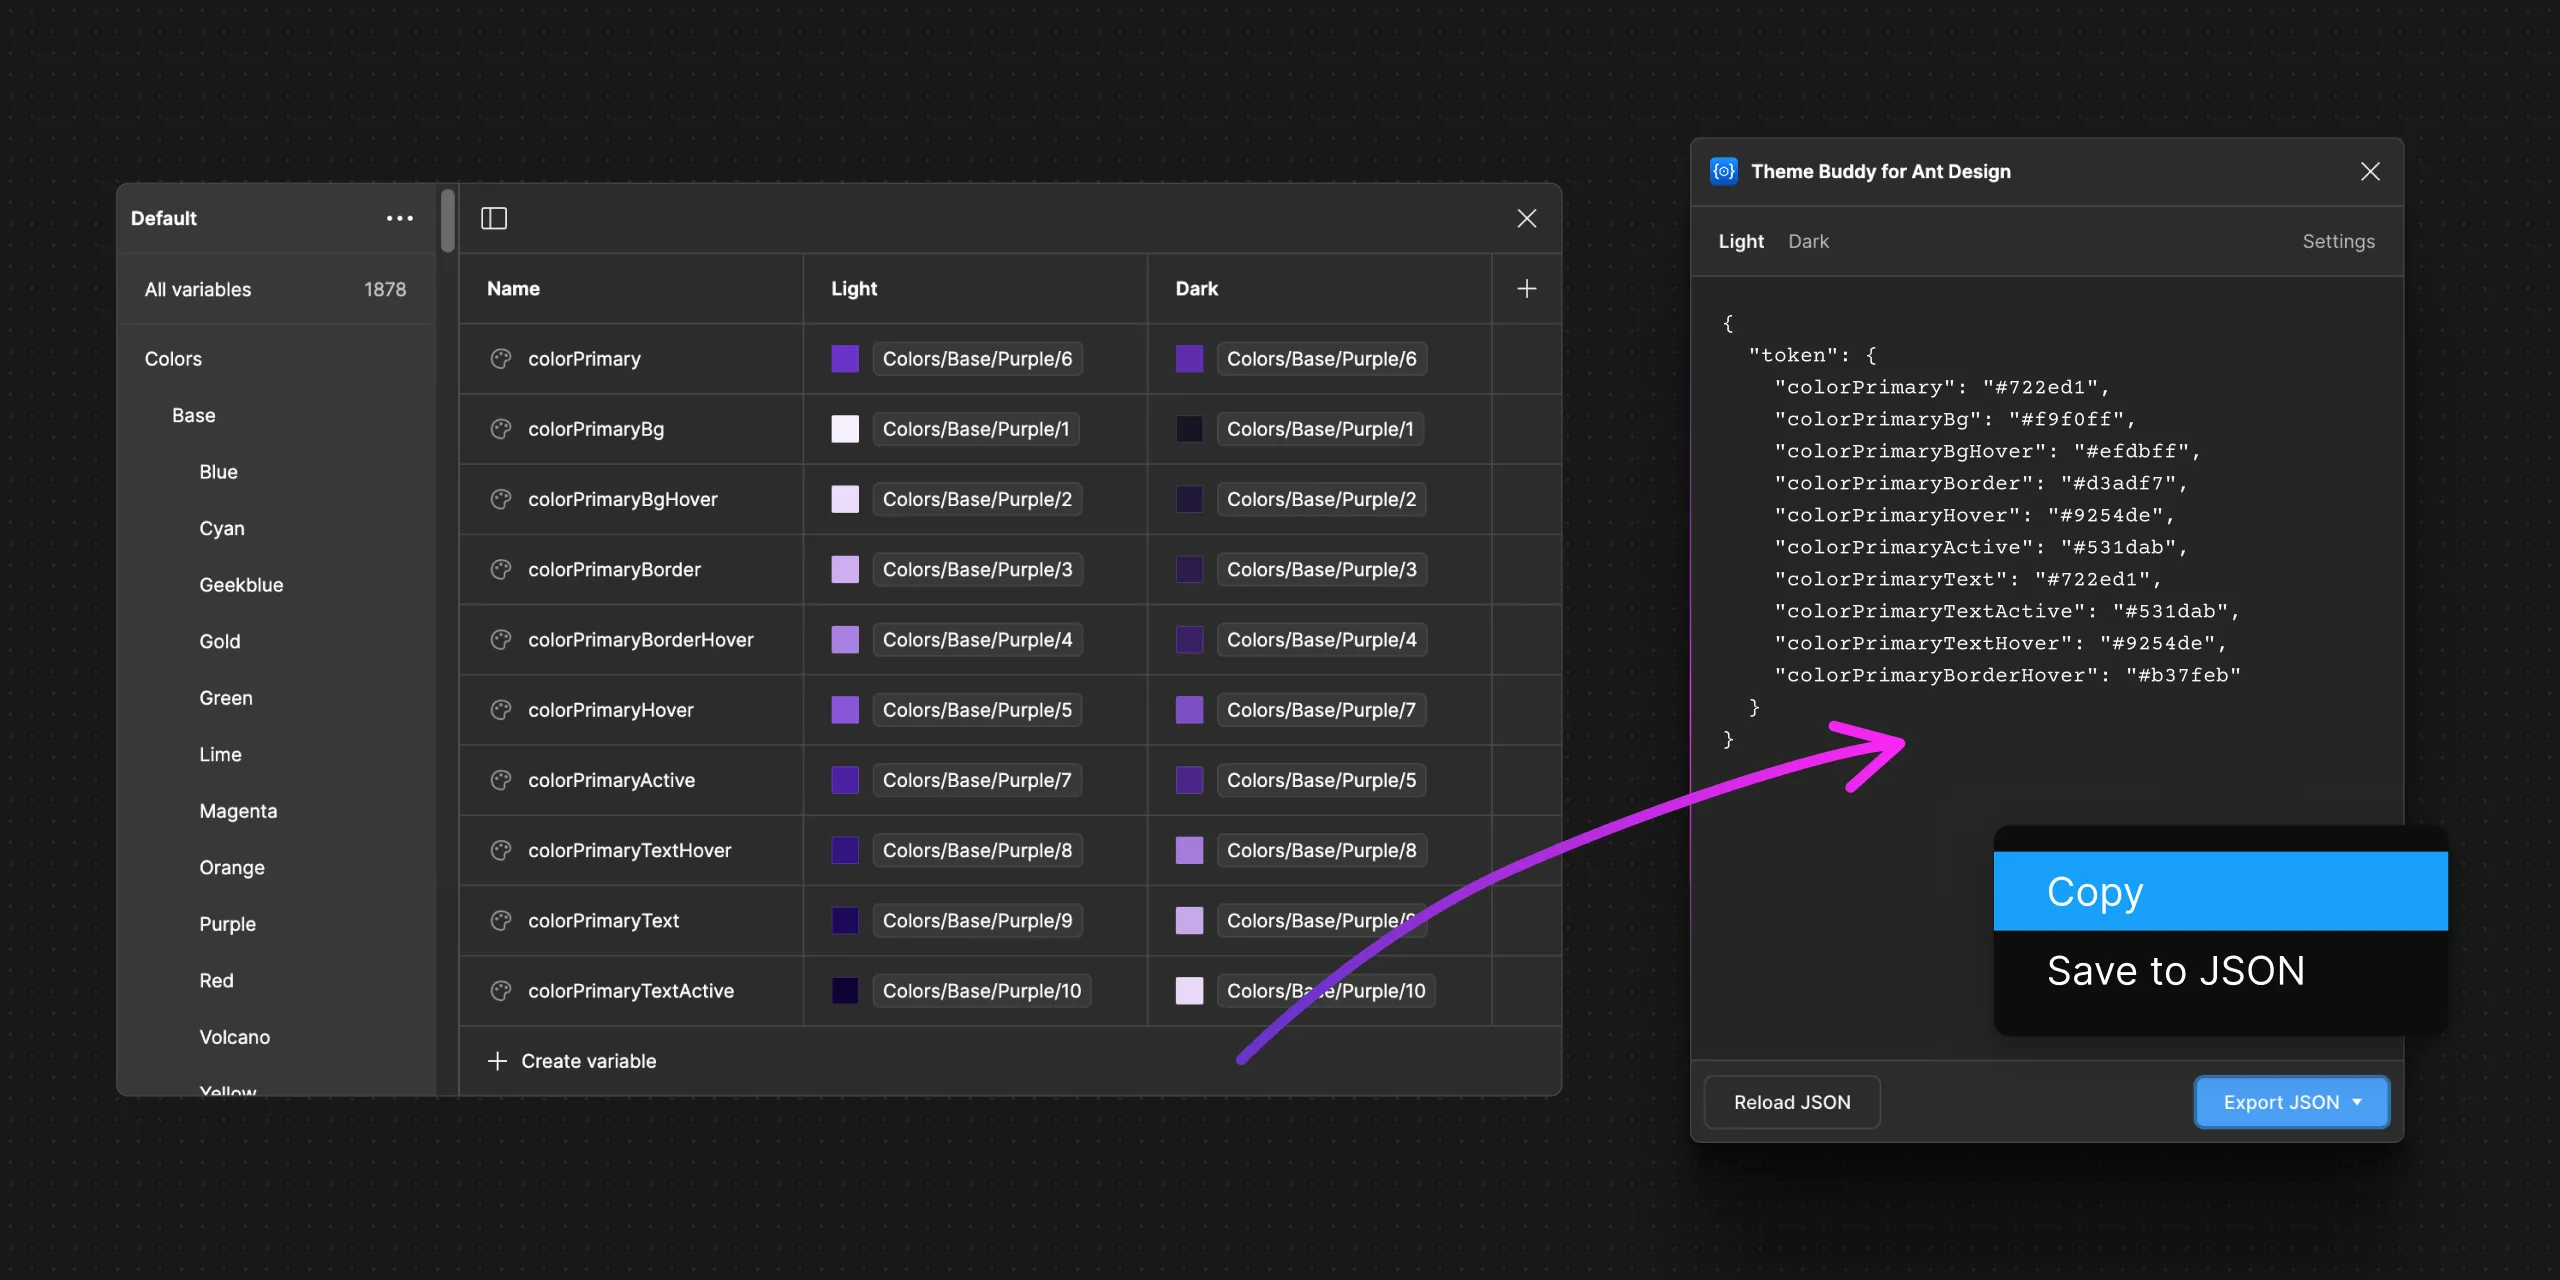Click the light color swatch for colorPrimaryBg

(844, 428)
